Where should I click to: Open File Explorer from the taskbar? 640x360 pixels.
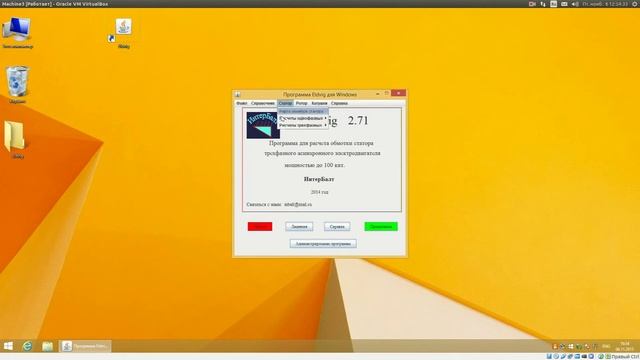pyautogui.click(x=47, y=346)
